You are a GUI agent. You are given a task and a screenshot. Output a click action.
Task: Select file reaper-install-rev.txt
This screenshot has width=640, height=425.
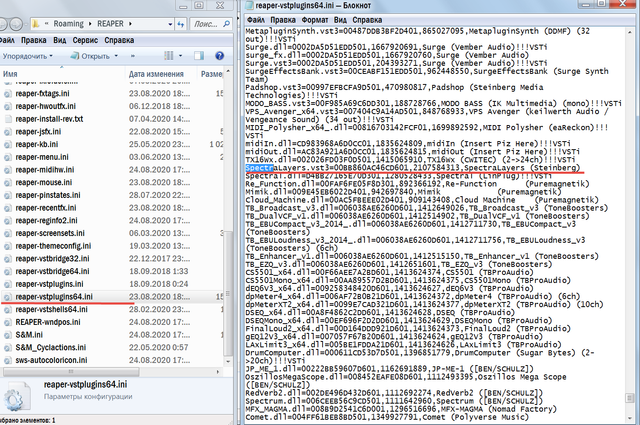49,119
